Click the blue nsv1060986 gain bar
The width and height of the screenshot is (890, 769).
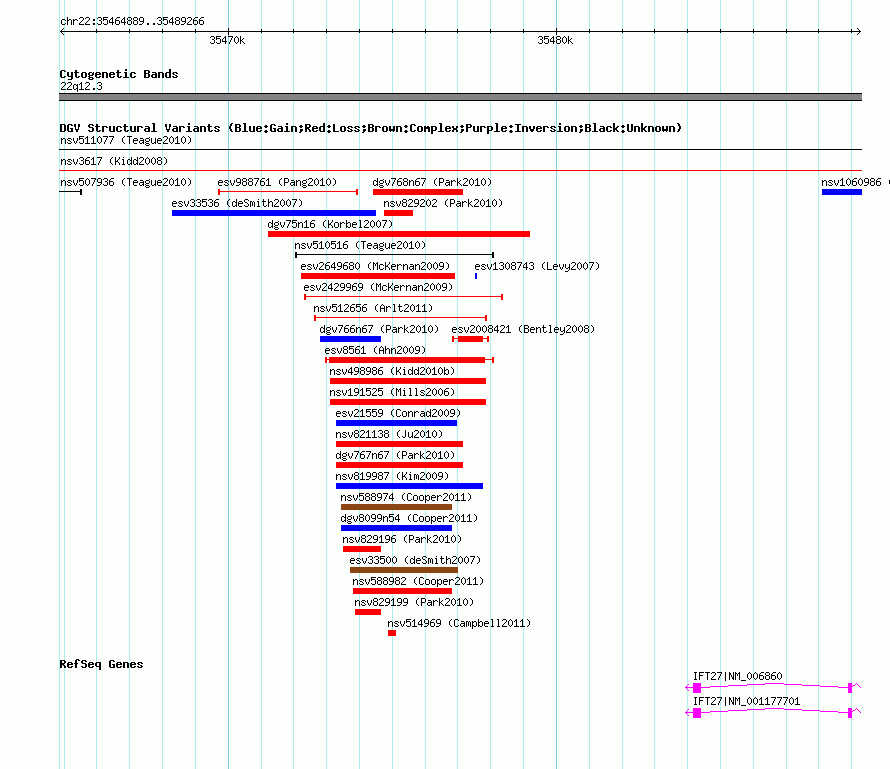(842, 192)
